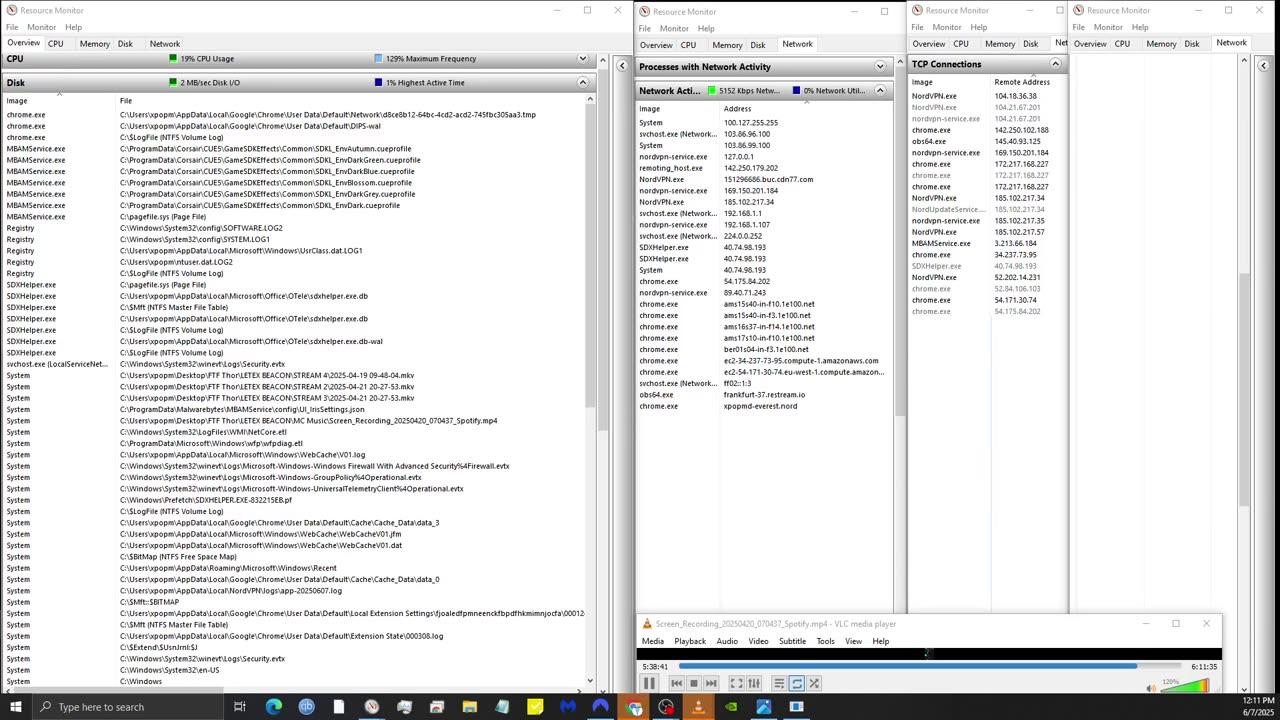The height and width of the screenshot is (720, 1280).
Task: Show graph pane arrow in fourth Resource Monitor
Action: pyautogui.click(x=1263, y=66)
